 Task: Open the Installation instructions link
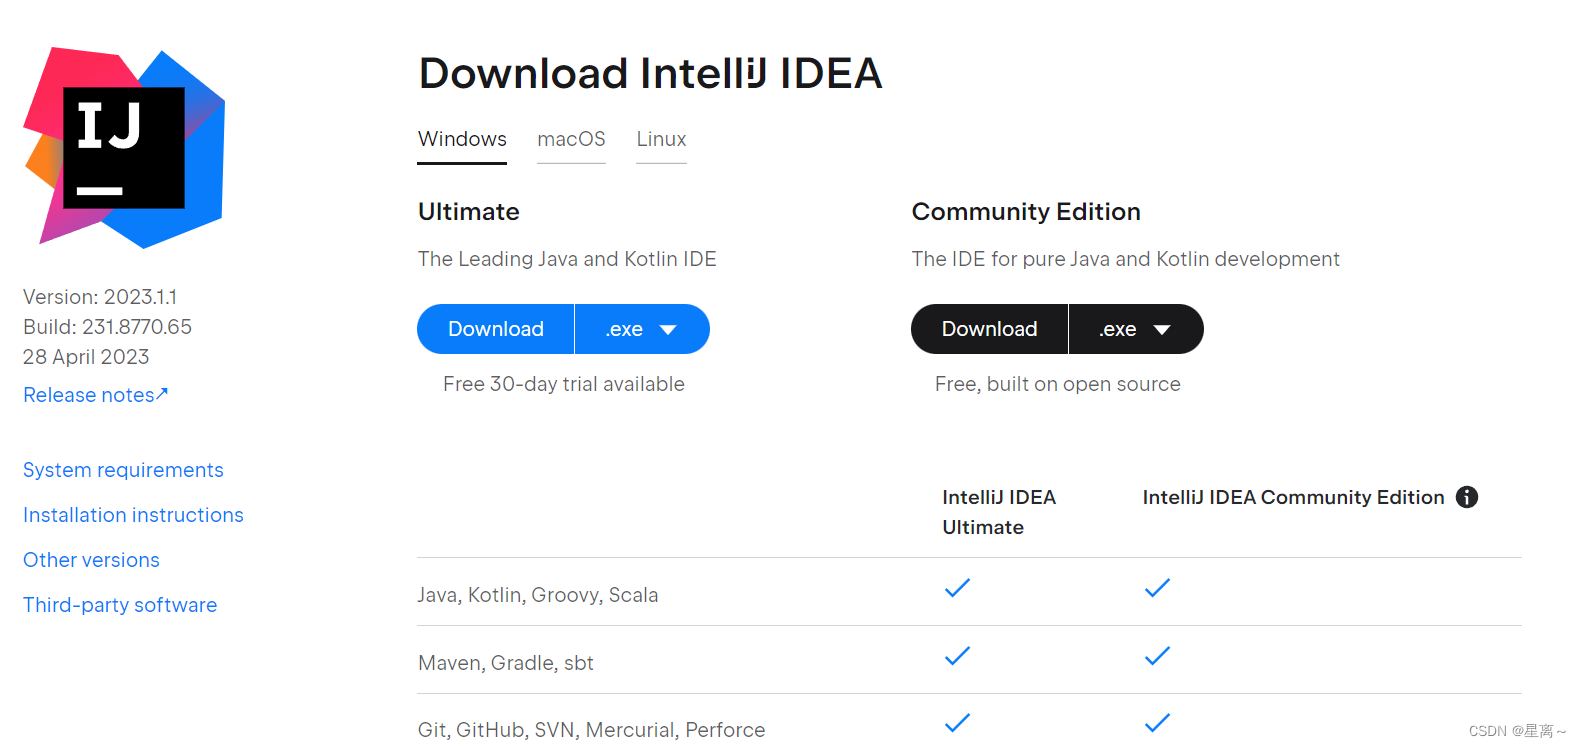click(133, 515)
